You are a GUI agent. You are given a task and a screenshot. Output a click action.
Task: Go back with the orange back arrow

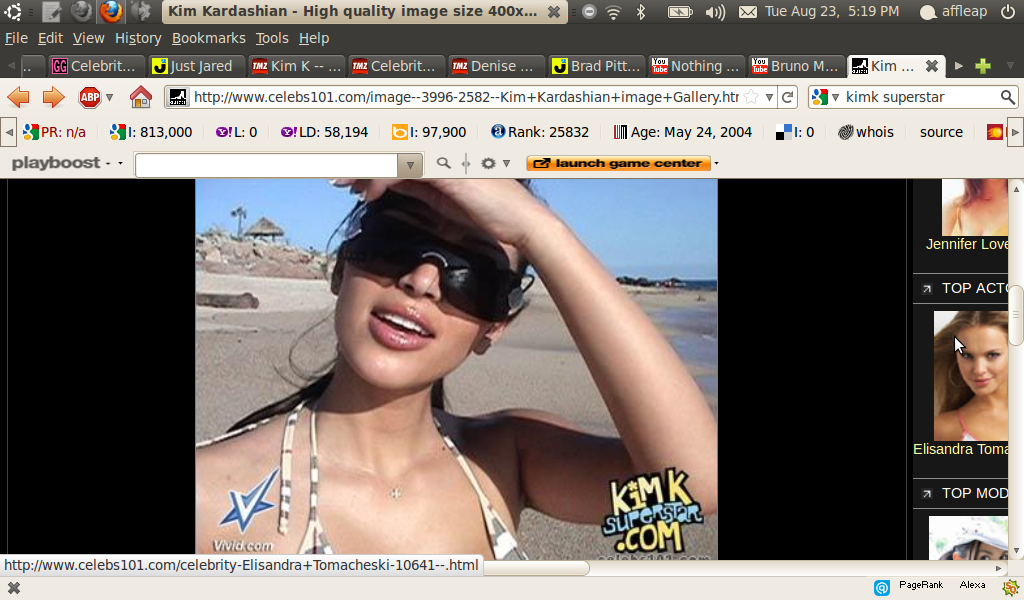(x=18, y=97)
